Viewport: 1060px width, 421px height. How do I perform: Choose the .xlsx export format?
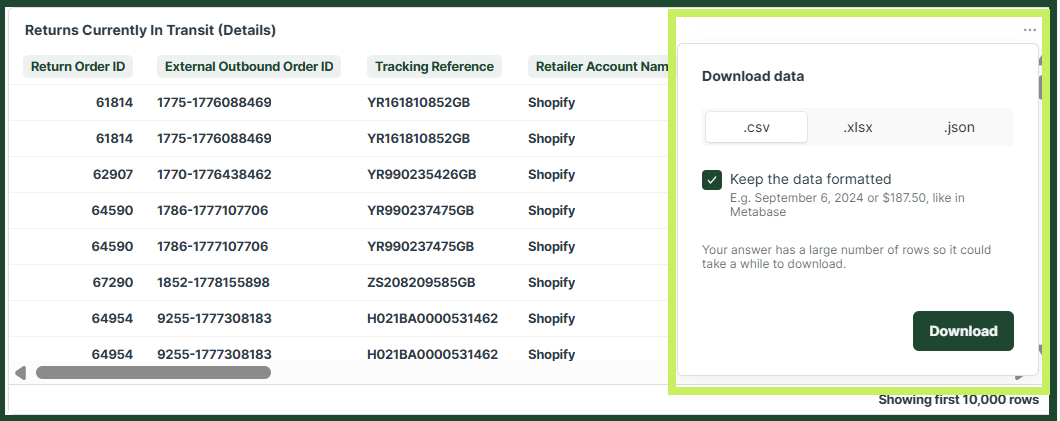(858, 127)
